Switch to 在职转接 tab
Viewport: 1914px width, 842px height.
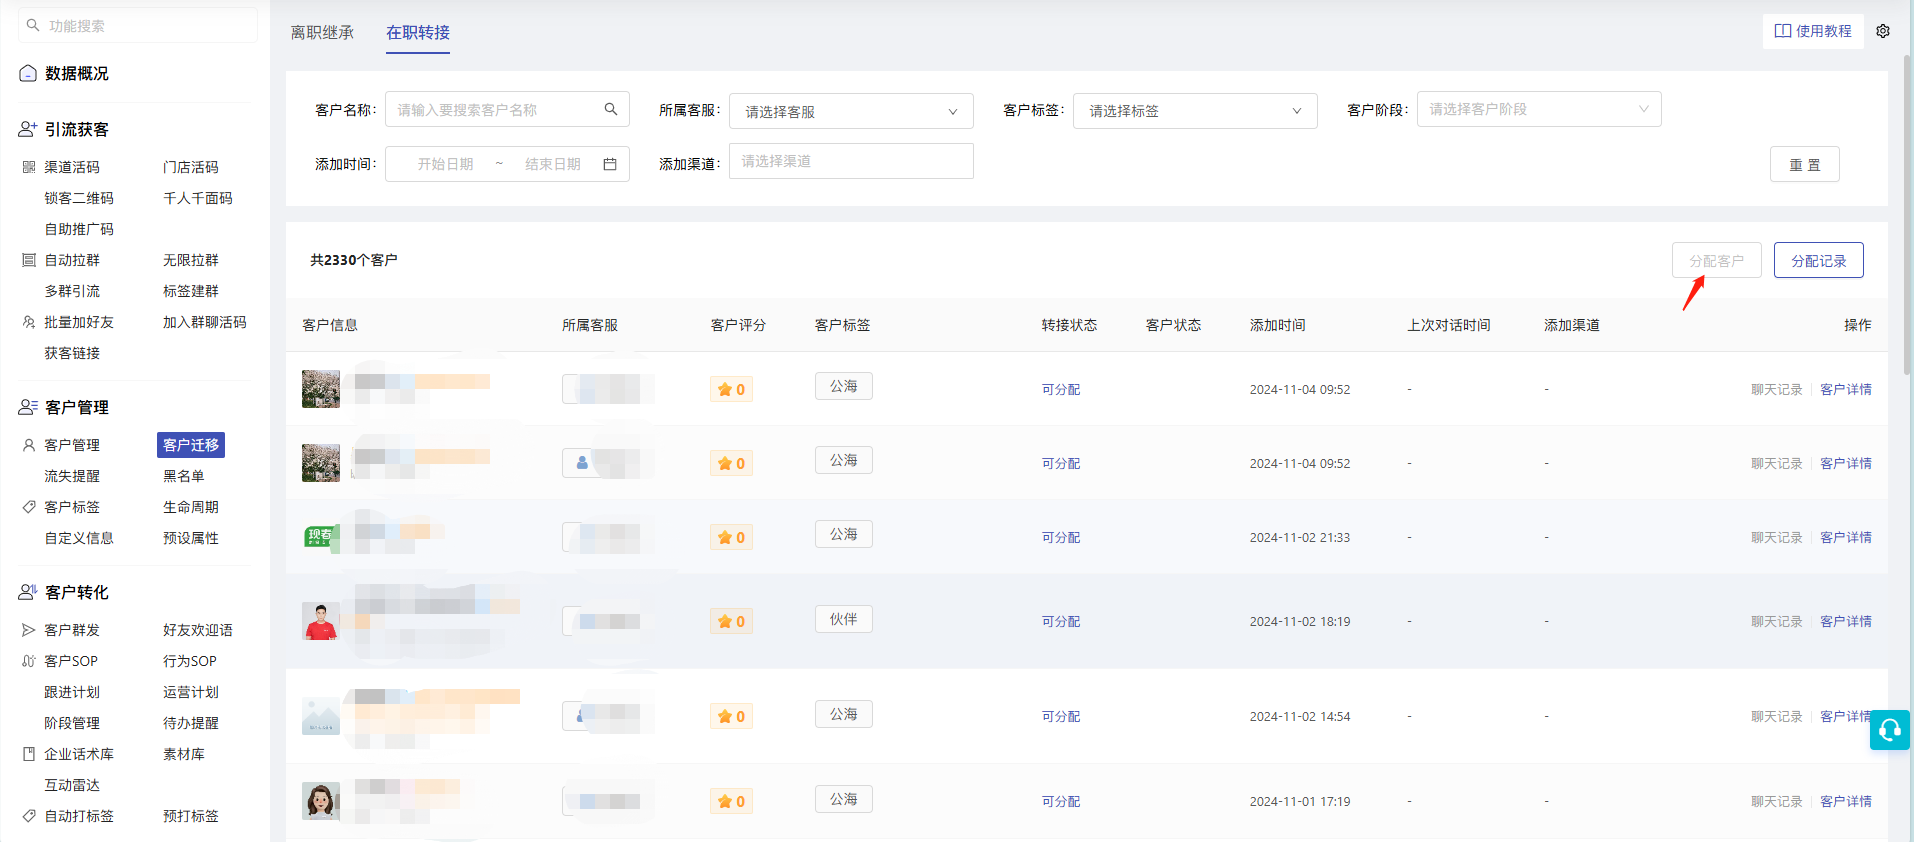[418, 33]
